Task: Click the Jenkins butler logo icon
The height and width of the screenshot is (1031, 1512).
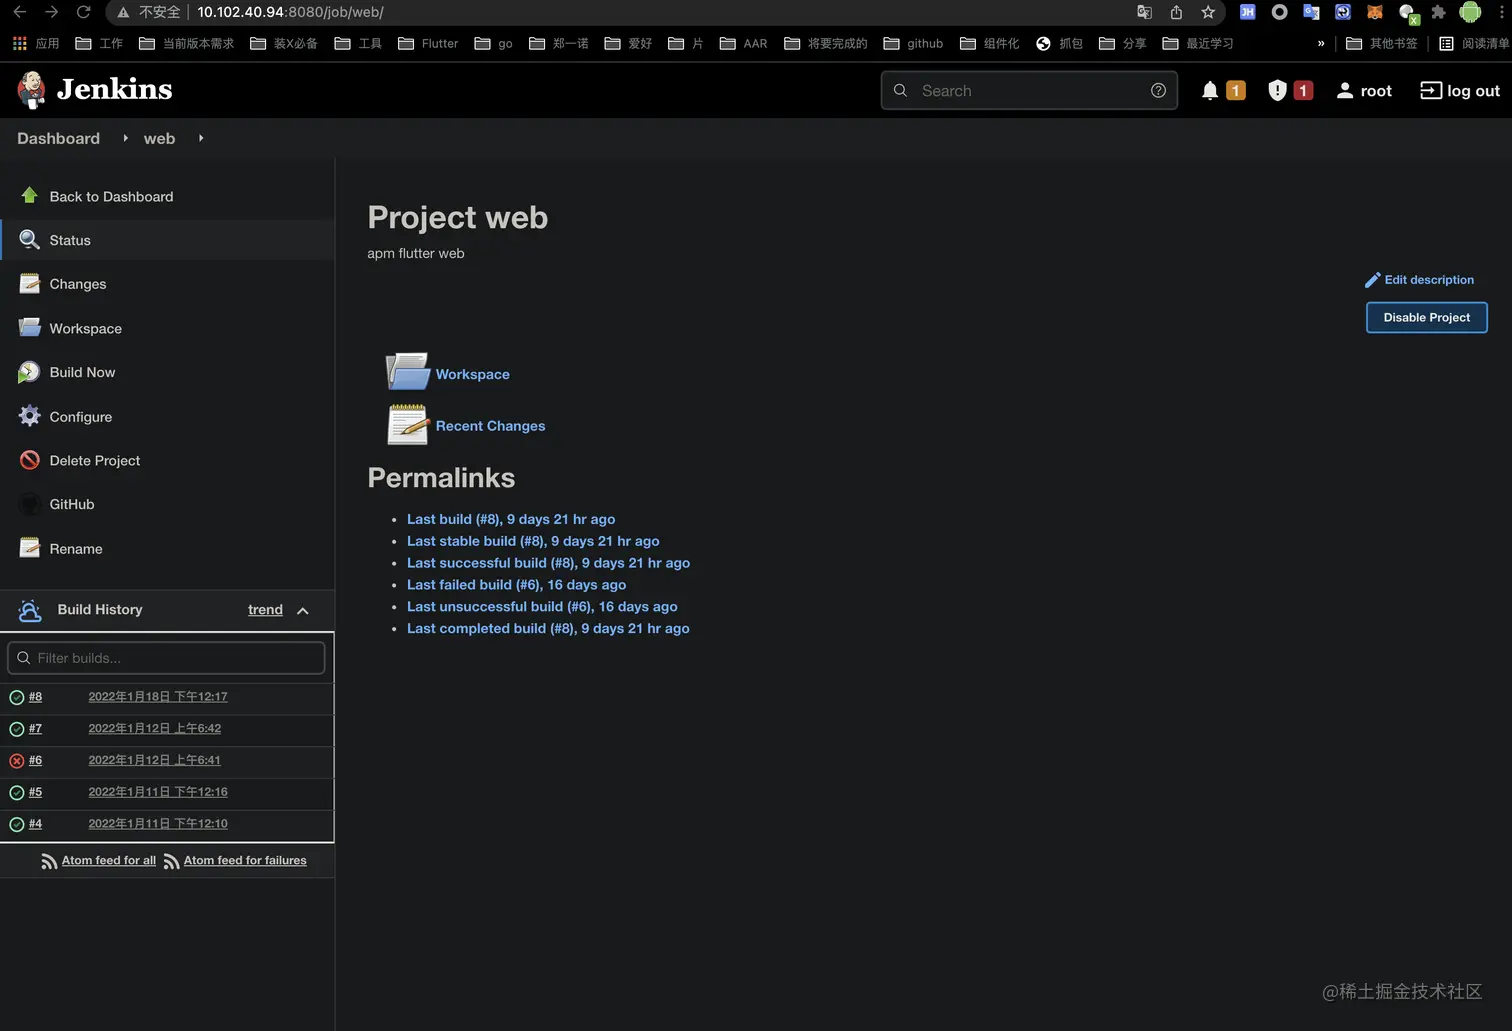Action: 31,90
